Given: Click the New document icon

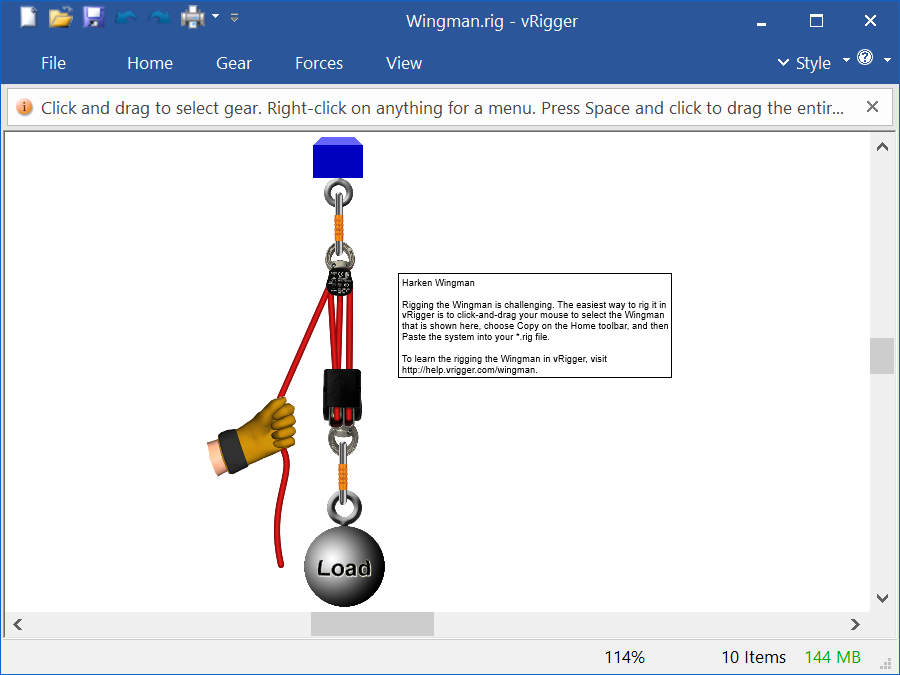Looking at the screenshot, I should point(28,17).
